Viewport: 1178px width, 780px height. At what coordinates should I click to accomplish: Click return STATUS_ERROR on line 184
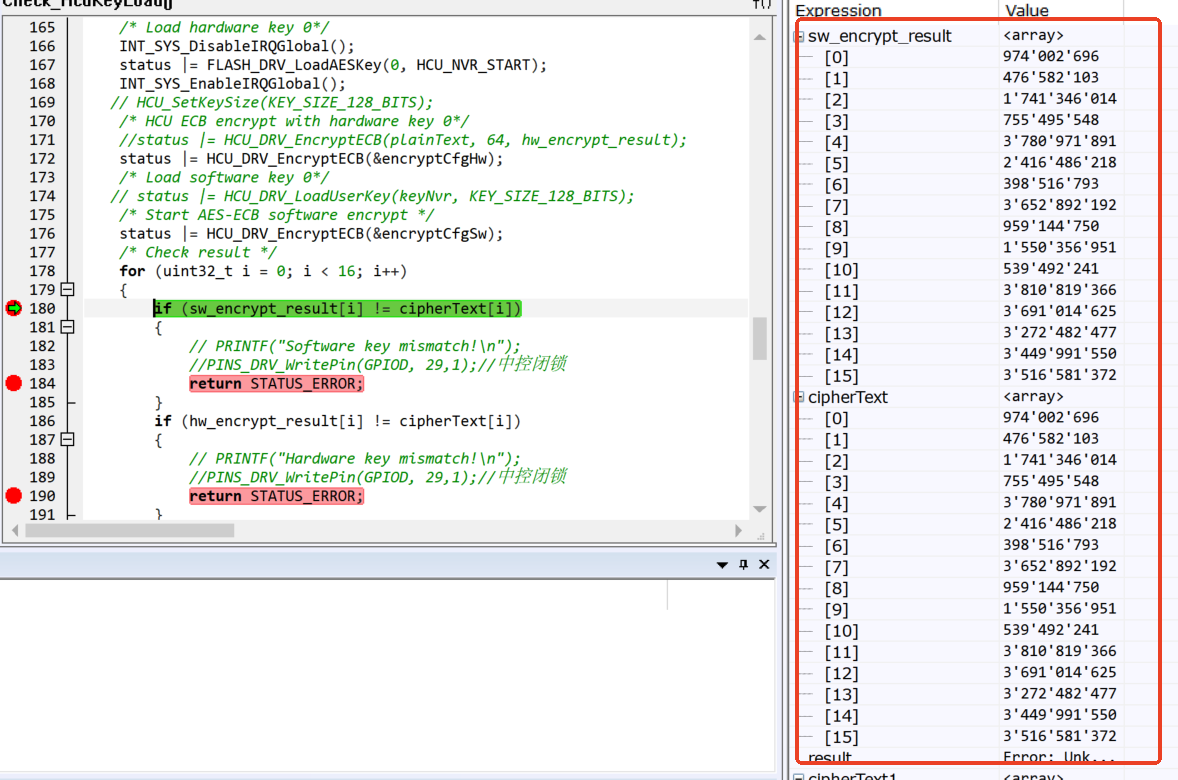coord(276,384)
